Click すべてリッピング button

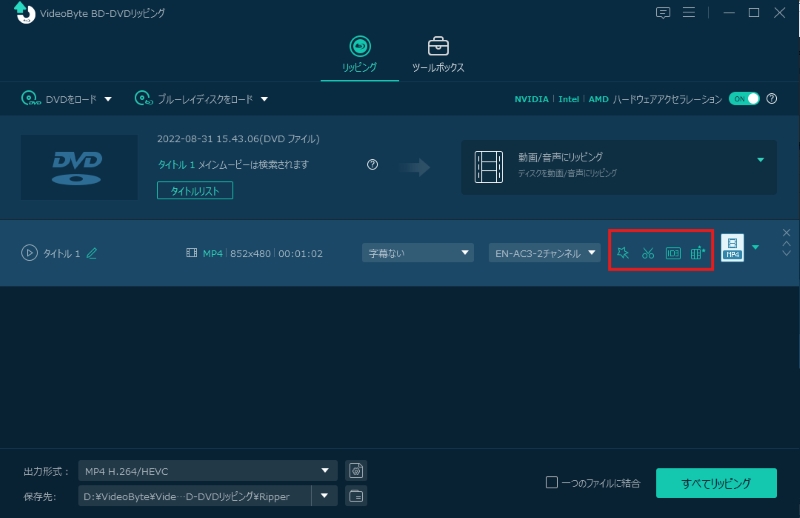click(716, 483)
